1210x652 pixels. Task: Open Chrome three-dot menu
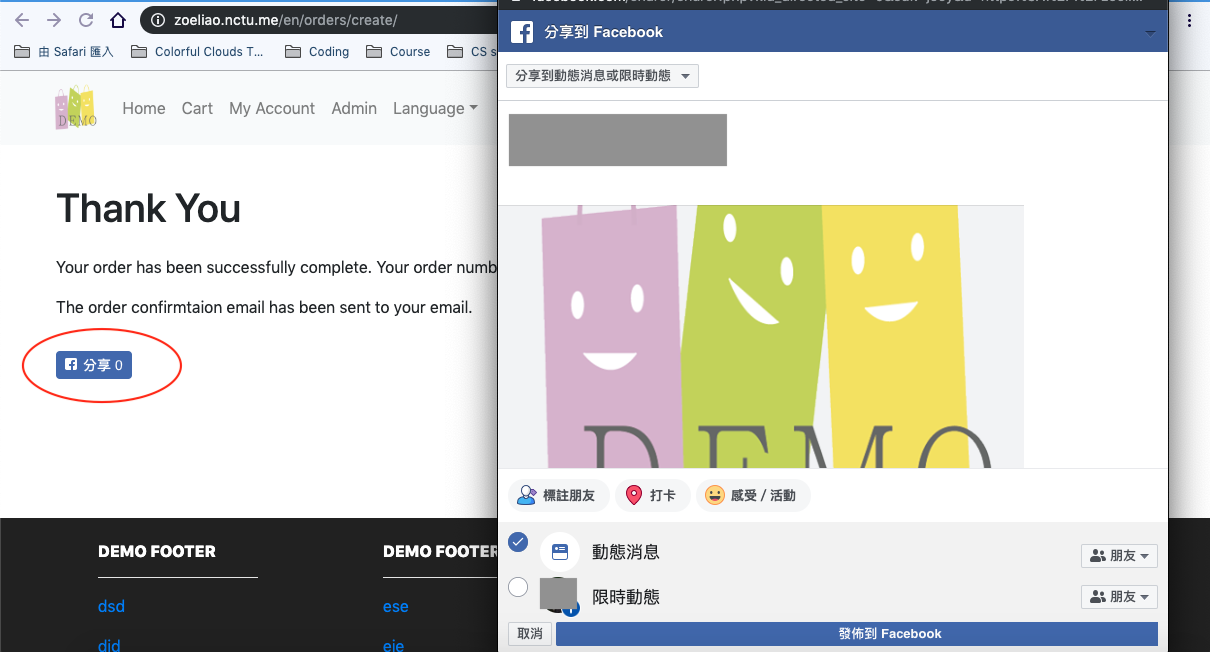tap(1189, 20)
